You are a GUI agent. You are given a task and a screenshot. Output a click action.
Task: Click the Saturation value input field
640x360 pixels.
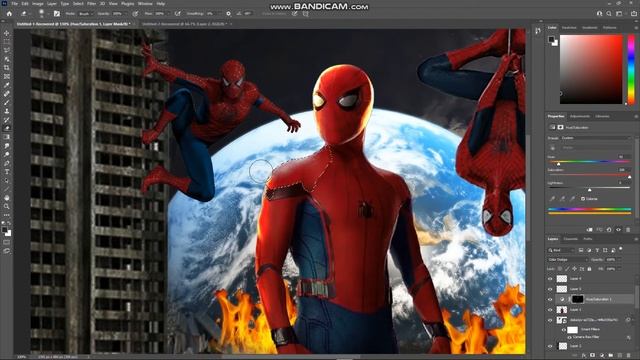(623, 170)
